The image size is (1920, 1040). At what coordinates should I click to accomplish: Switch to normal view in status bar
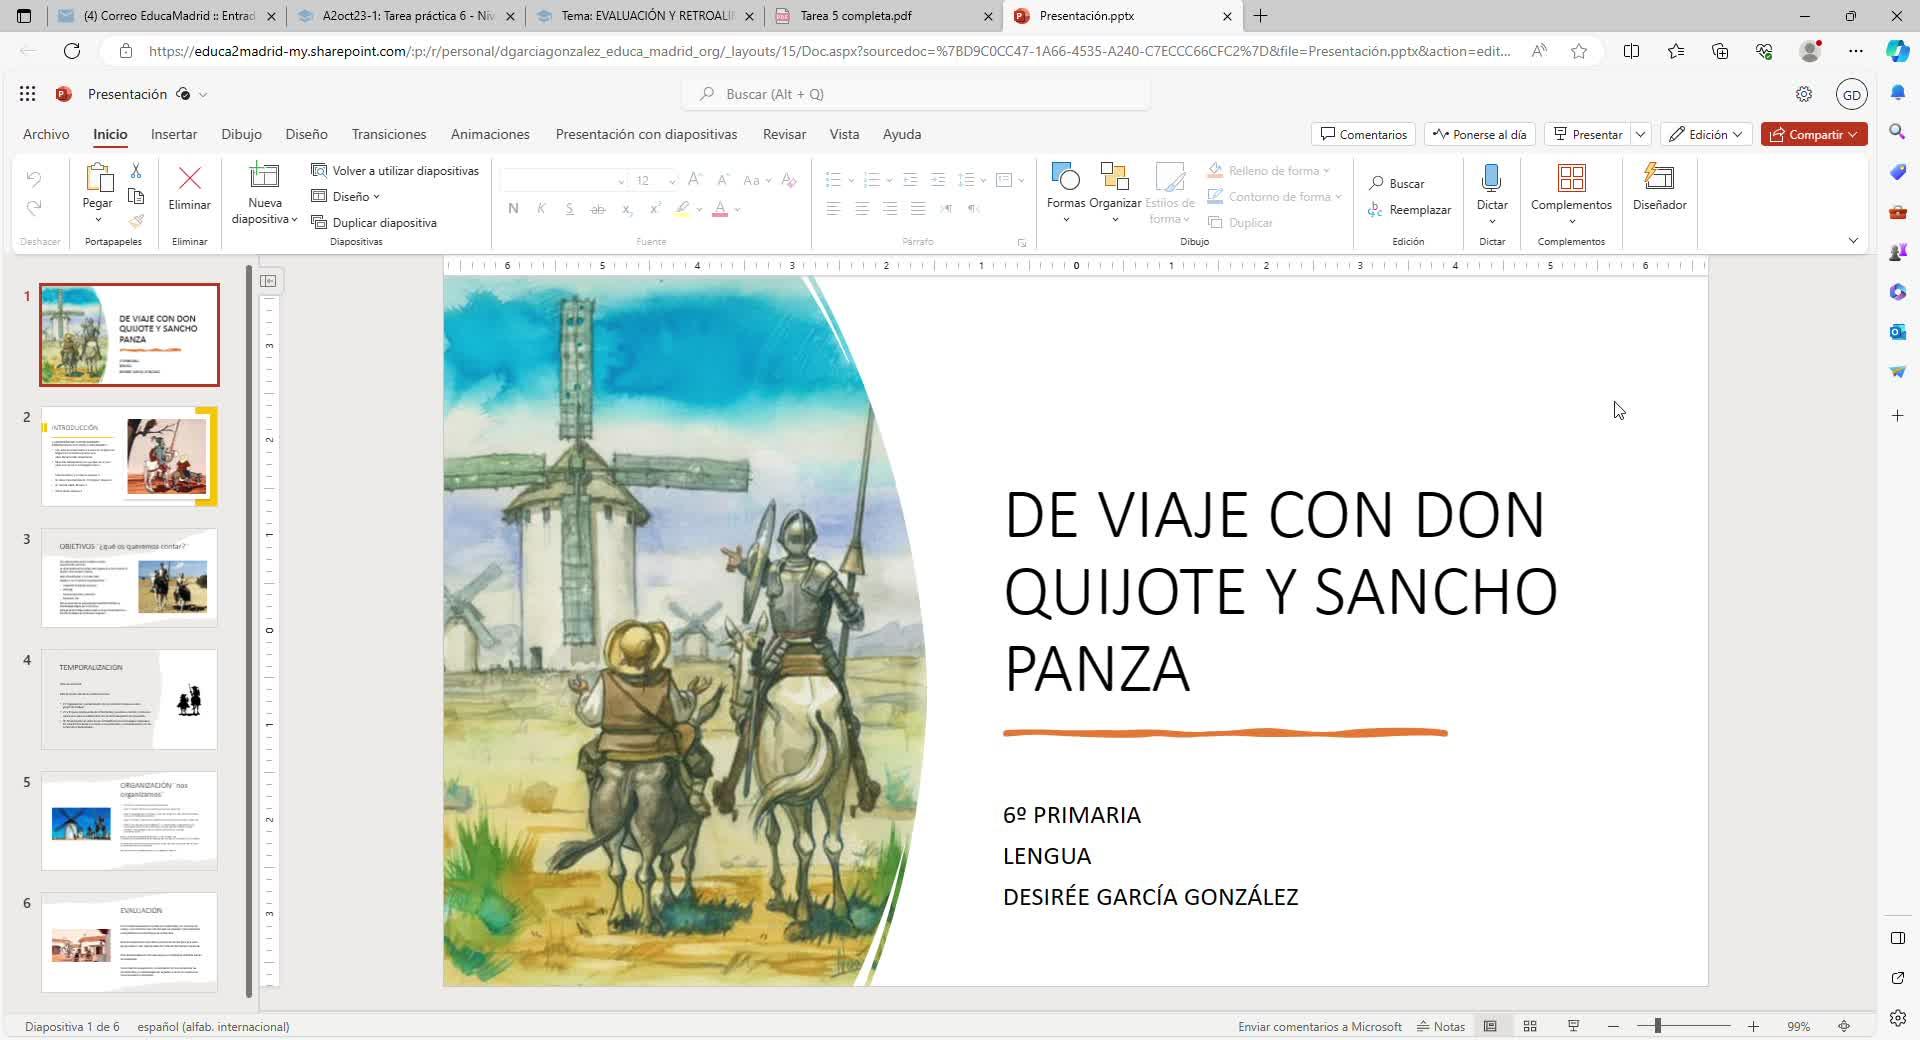(x=1490, y=1026)
